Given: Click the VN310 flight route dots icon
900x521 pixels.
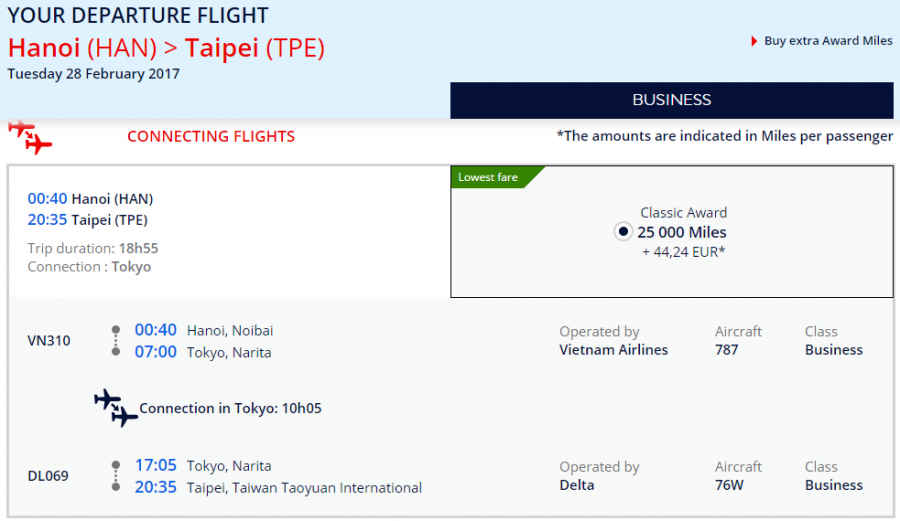Looking at the screenshot, I should (x=115, y=341).
